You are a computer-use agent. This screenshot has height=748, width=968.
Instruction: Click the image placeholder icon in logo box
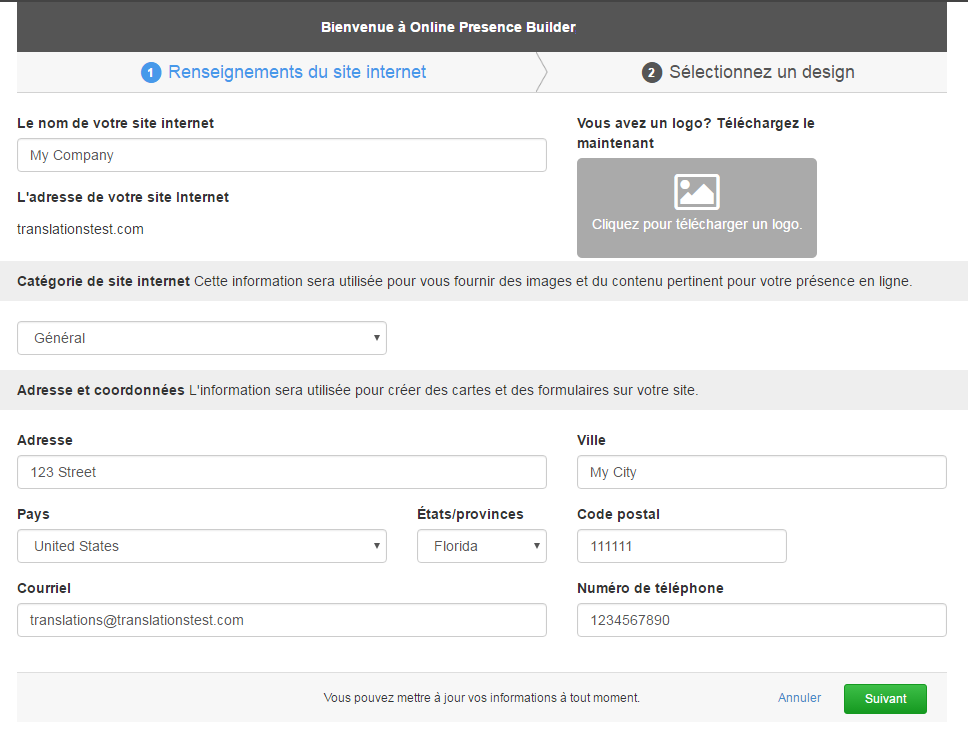[x=696, y=191]
